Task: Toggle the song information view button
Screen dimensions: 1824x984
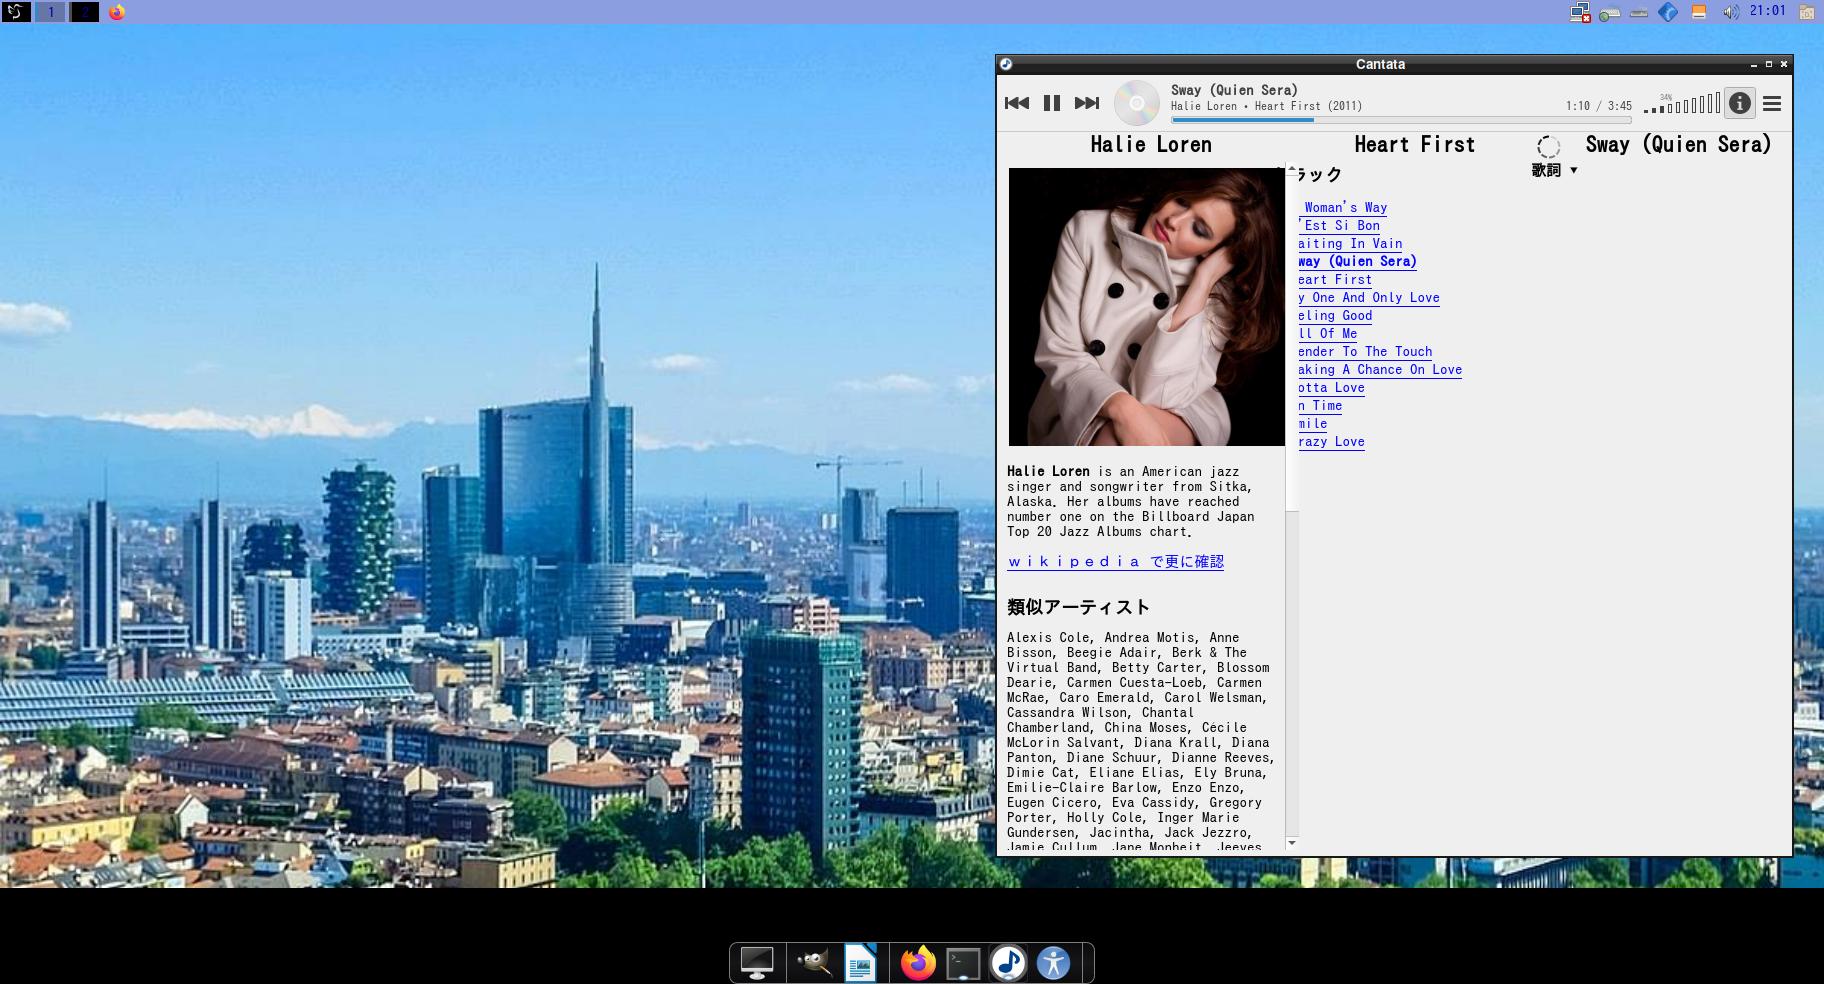Action: pyautogui.click(x=1739, y=103)
